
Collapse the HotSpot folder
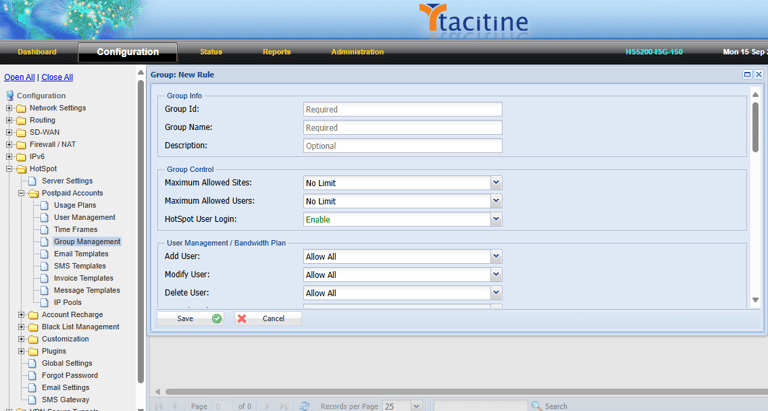coord(9,169)
